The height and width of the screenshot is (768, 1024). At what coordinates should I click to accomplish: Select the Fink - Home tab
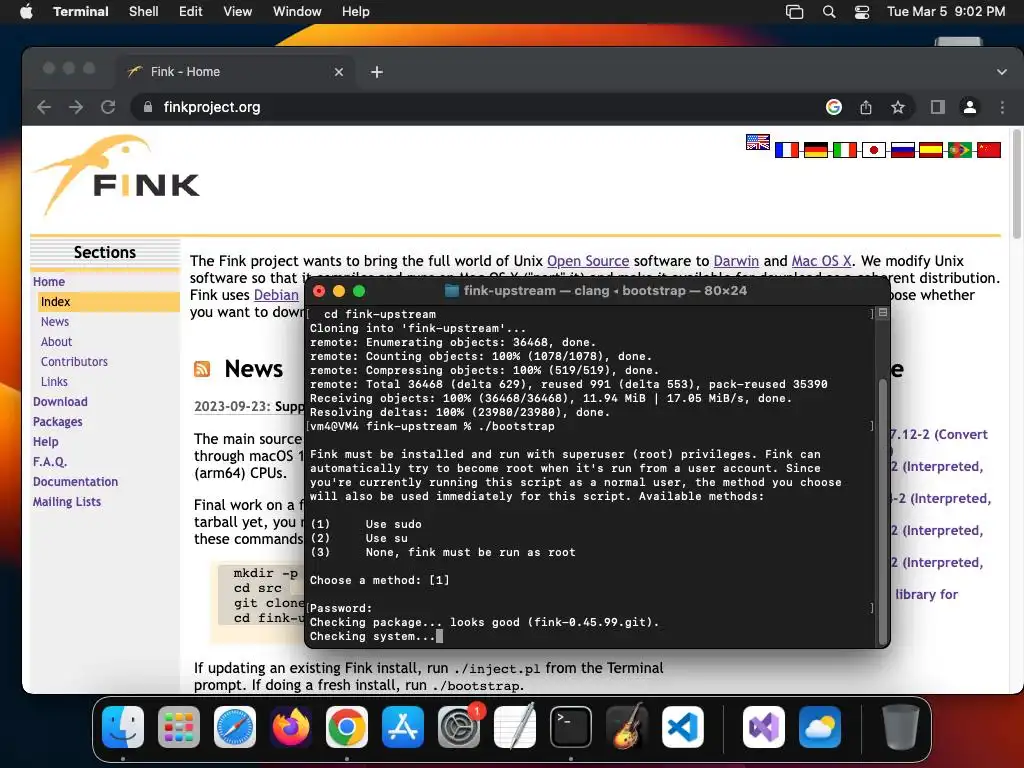point(236,72)
